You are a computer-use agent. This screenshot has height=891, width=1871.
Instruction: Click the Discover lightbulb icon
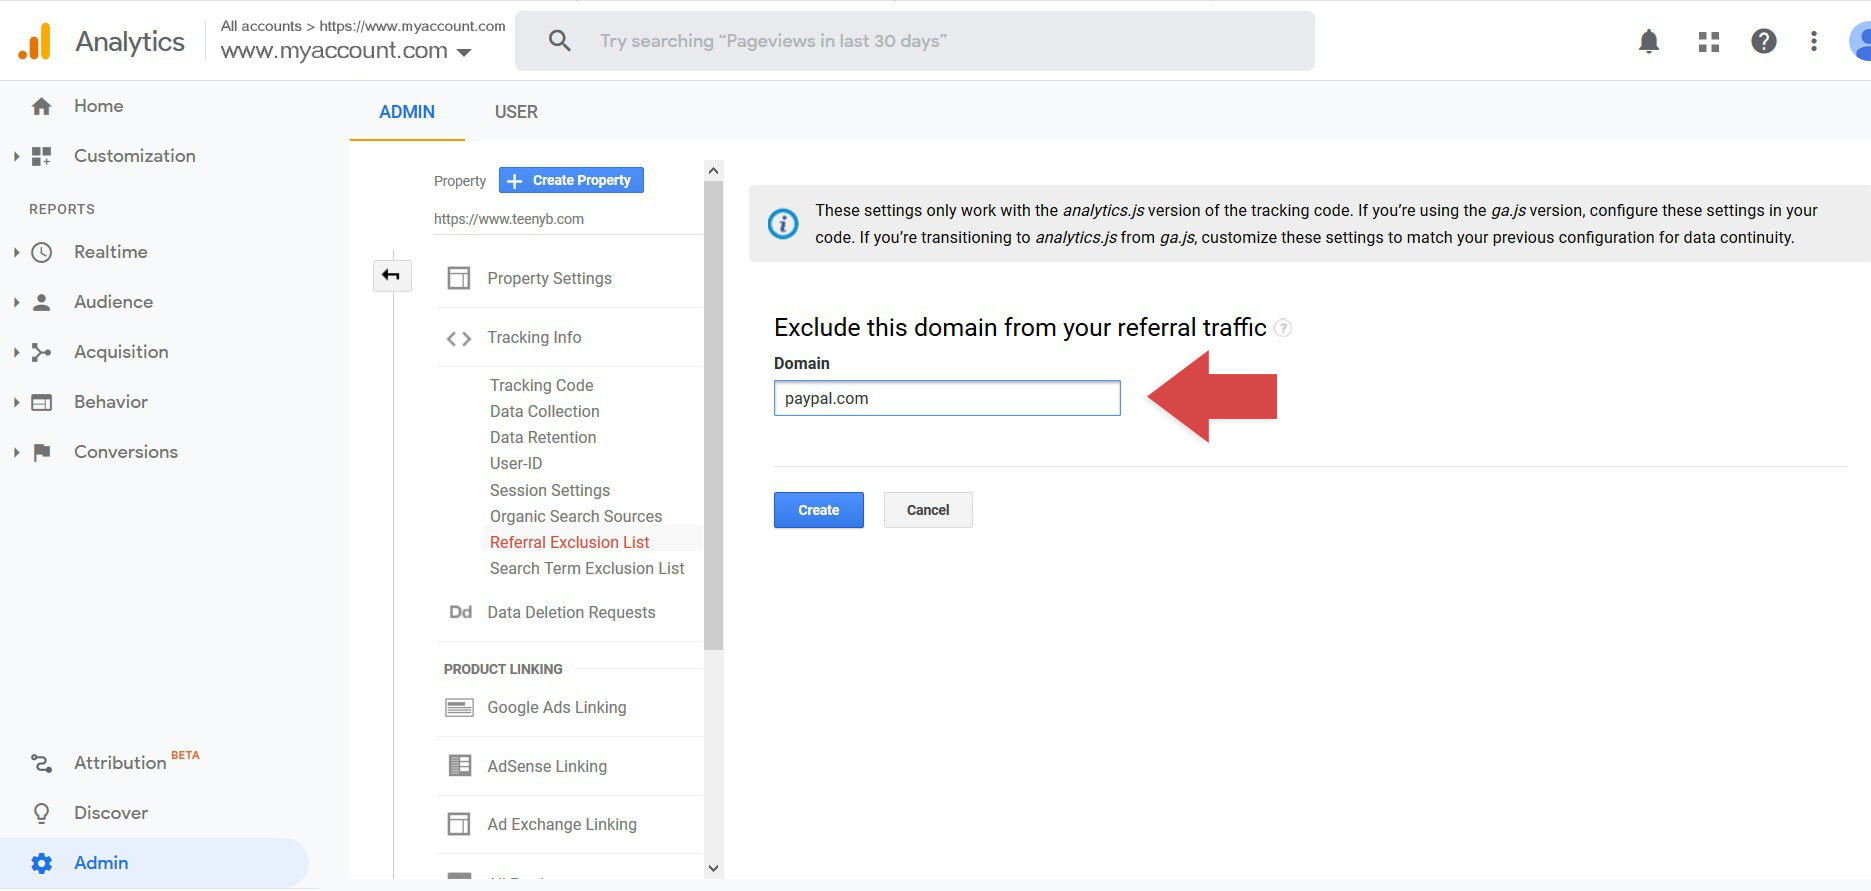(41, 813)
